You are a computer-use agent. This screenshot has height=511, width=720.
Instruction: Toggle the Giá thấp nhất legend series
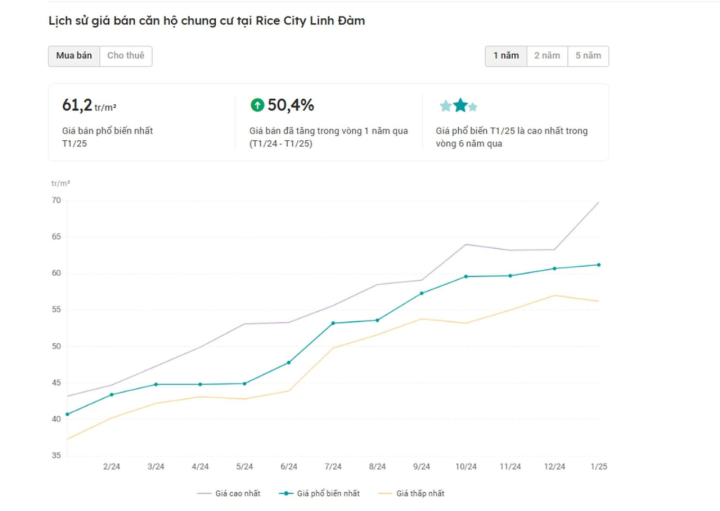point(412,493)
